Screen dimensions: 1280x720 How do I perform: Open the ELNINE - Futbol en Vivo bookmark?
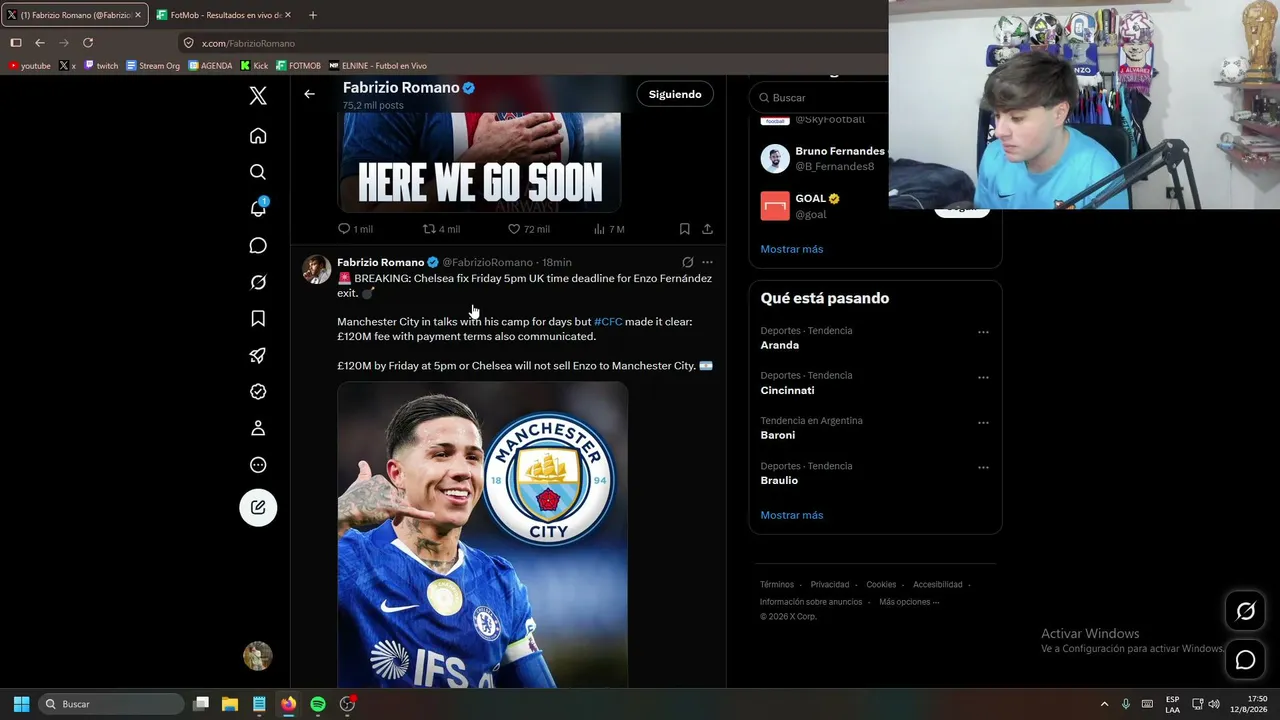coord(378,66)
